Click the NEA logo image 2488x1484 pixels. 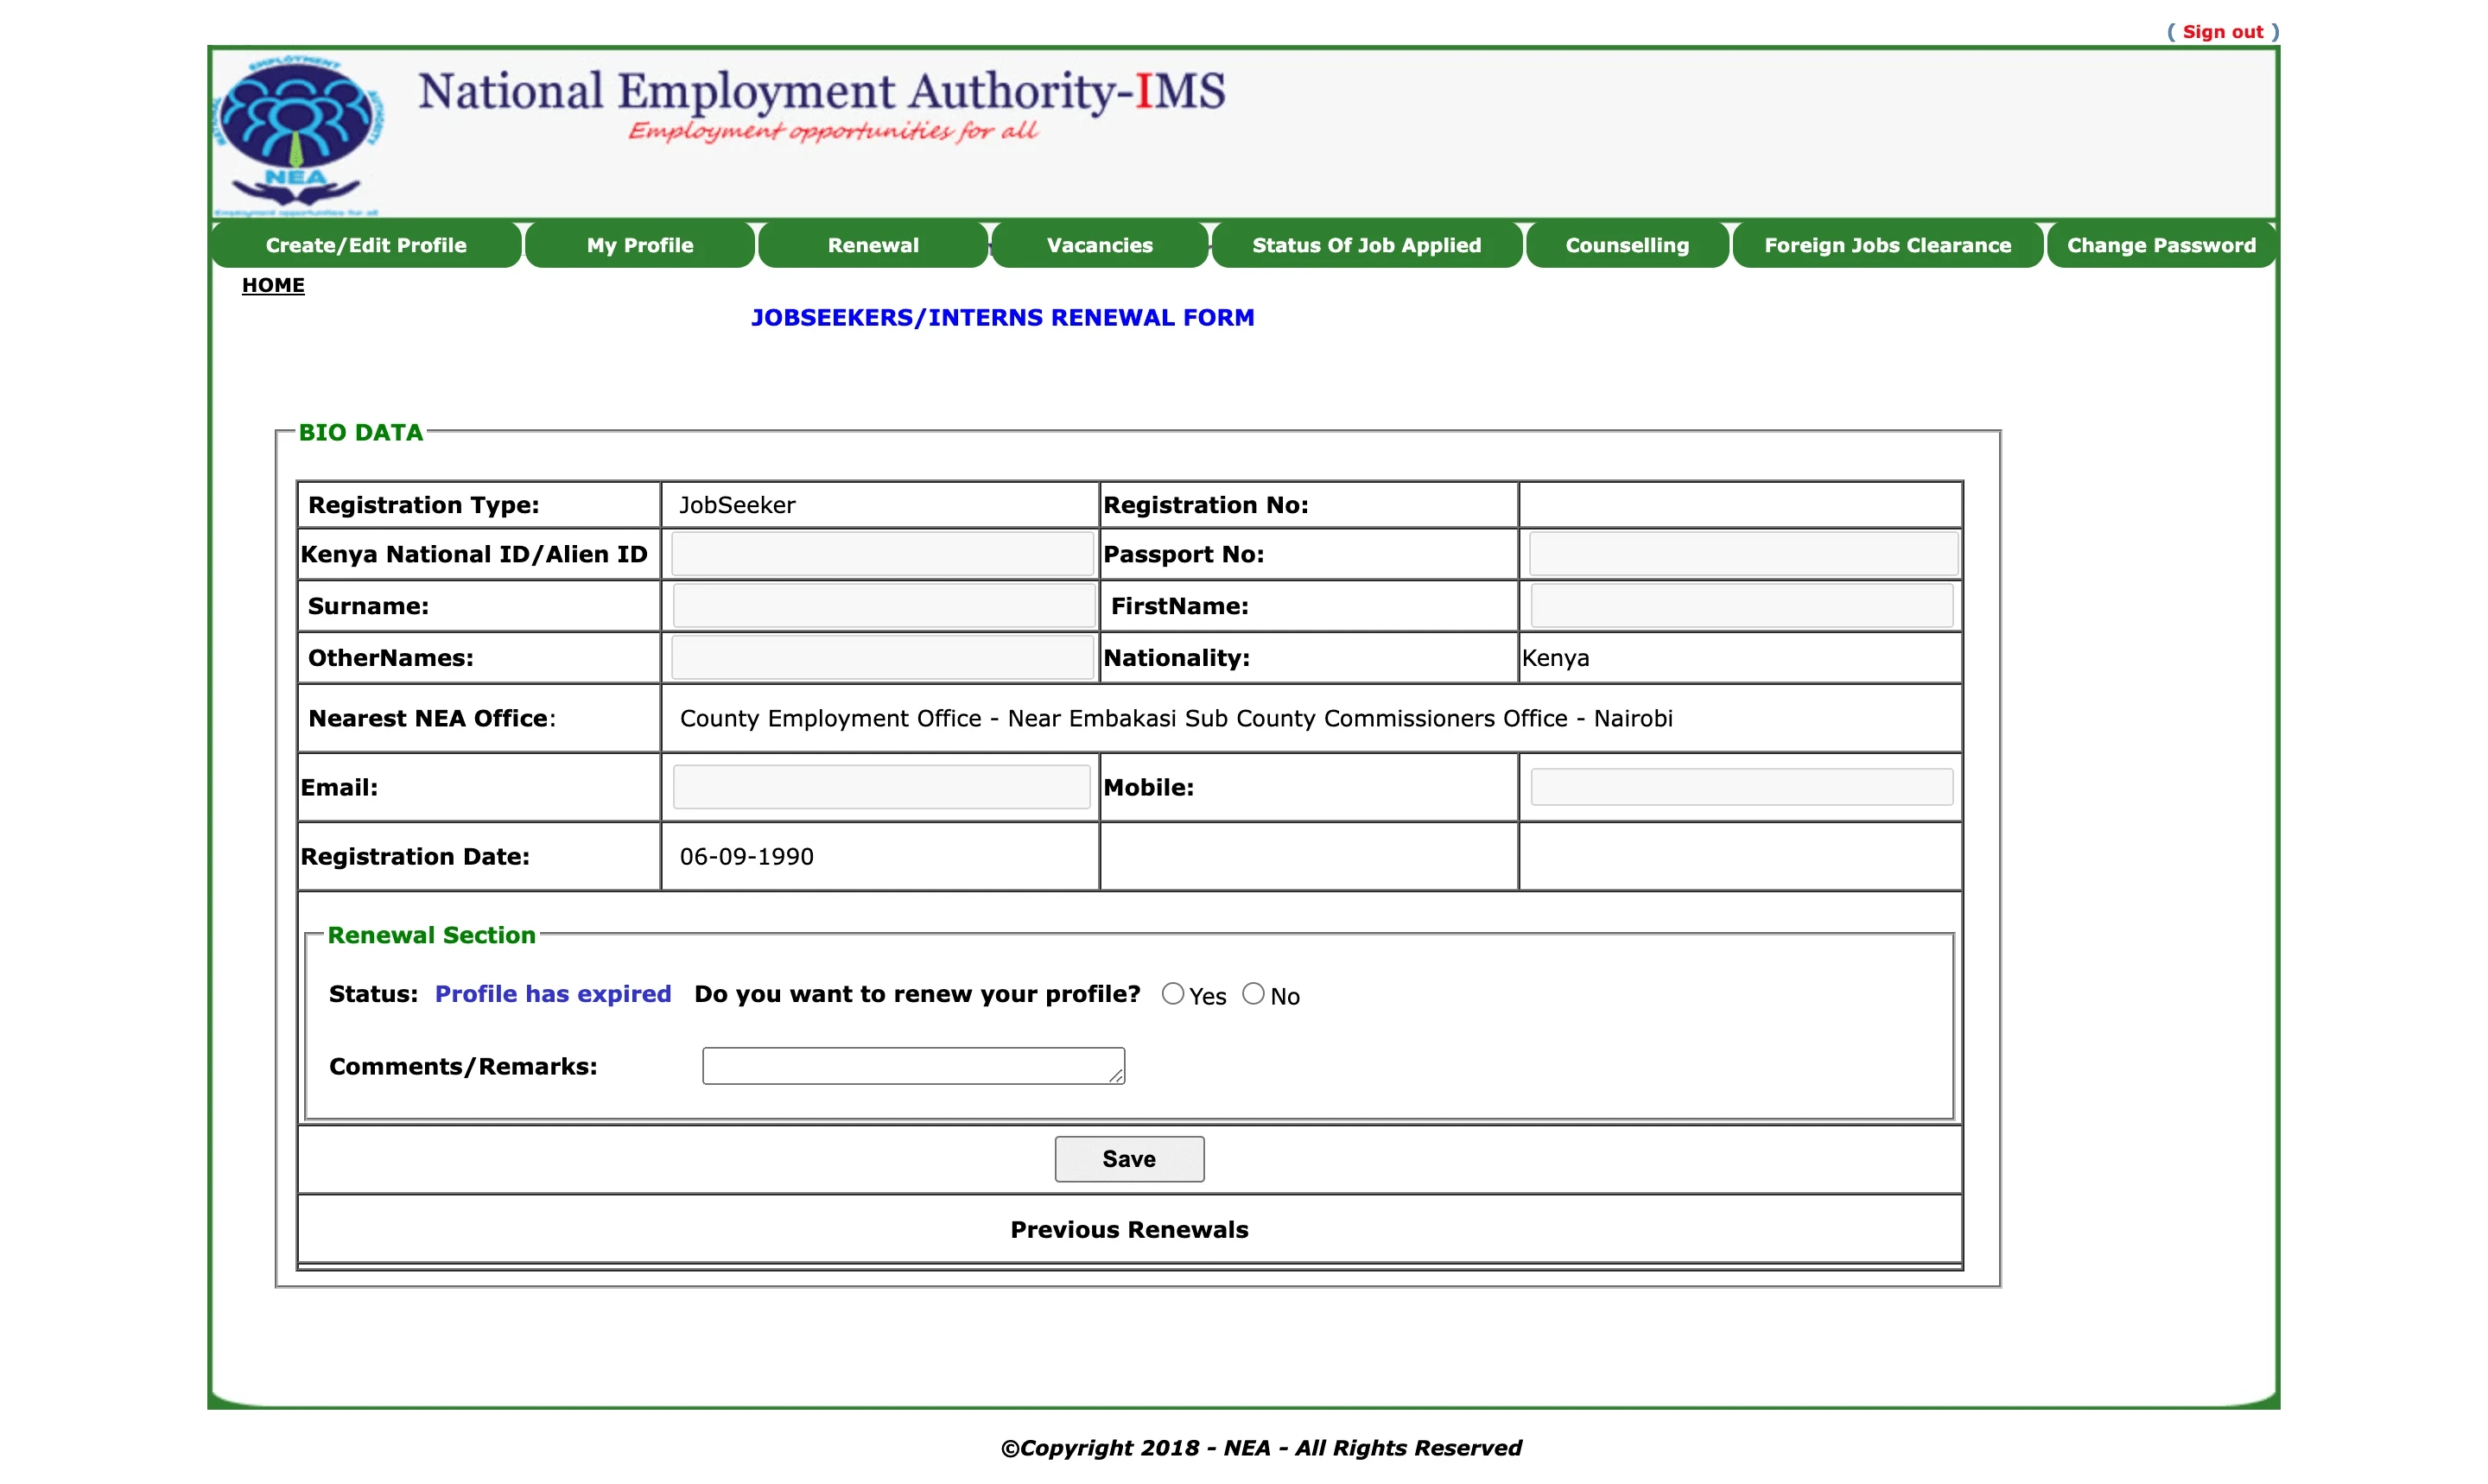298,134
